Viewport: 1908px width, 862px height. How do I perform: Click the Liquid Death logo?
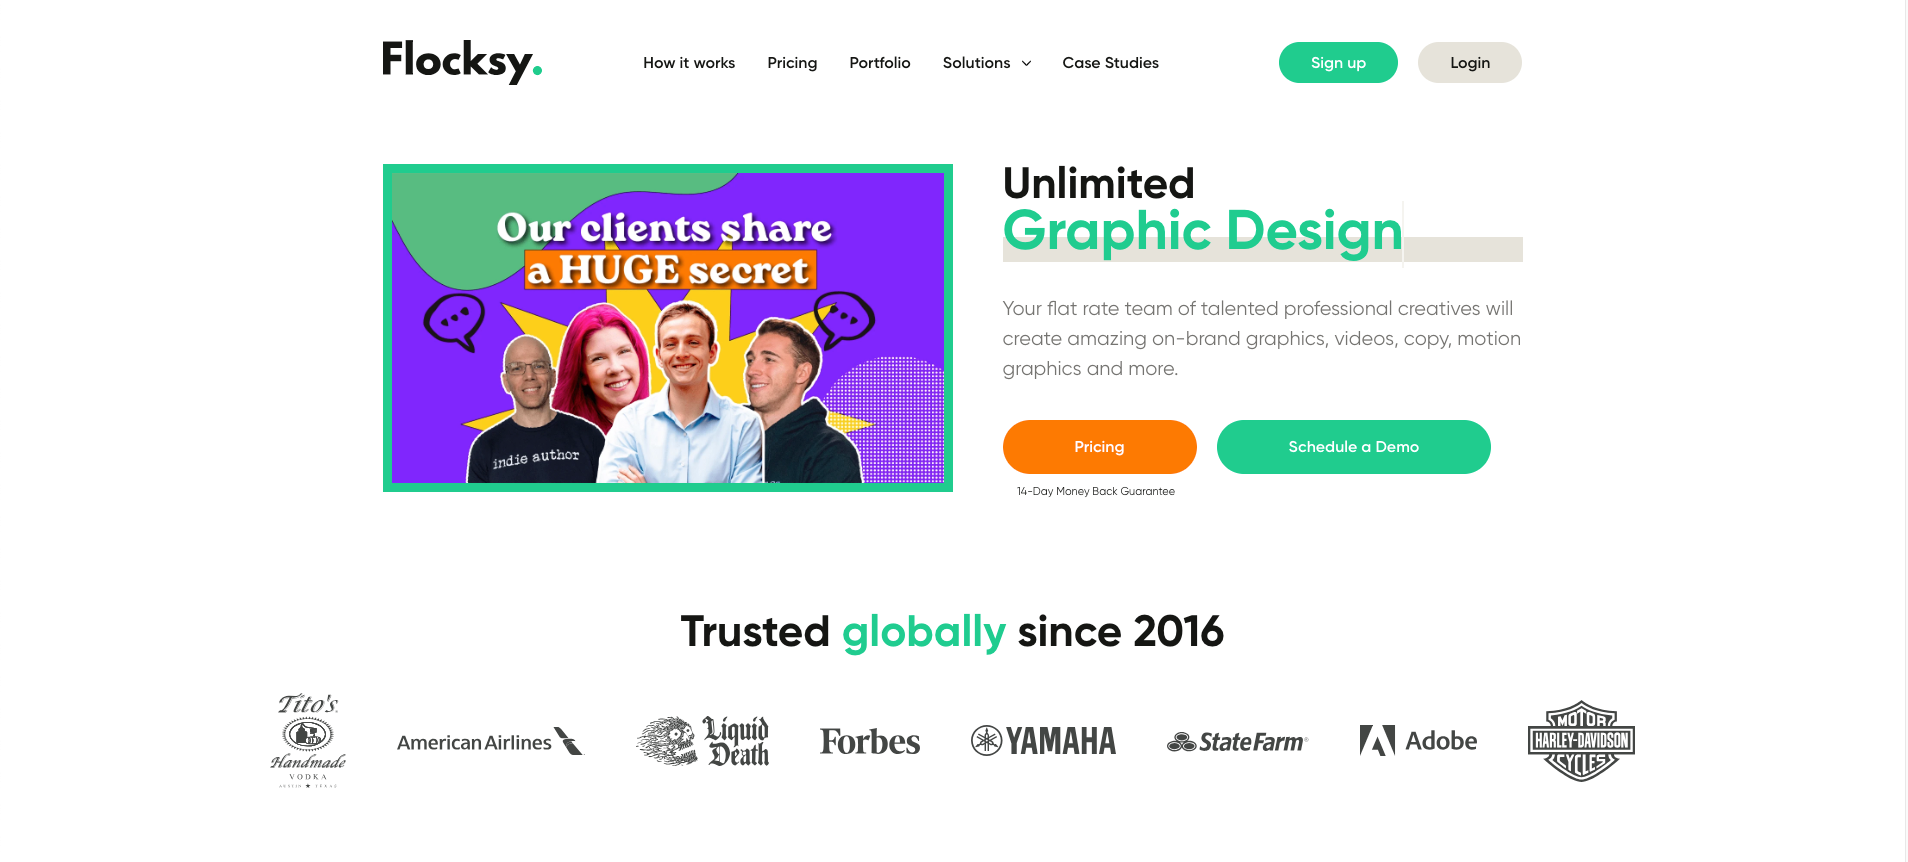(x=703, y=741)
